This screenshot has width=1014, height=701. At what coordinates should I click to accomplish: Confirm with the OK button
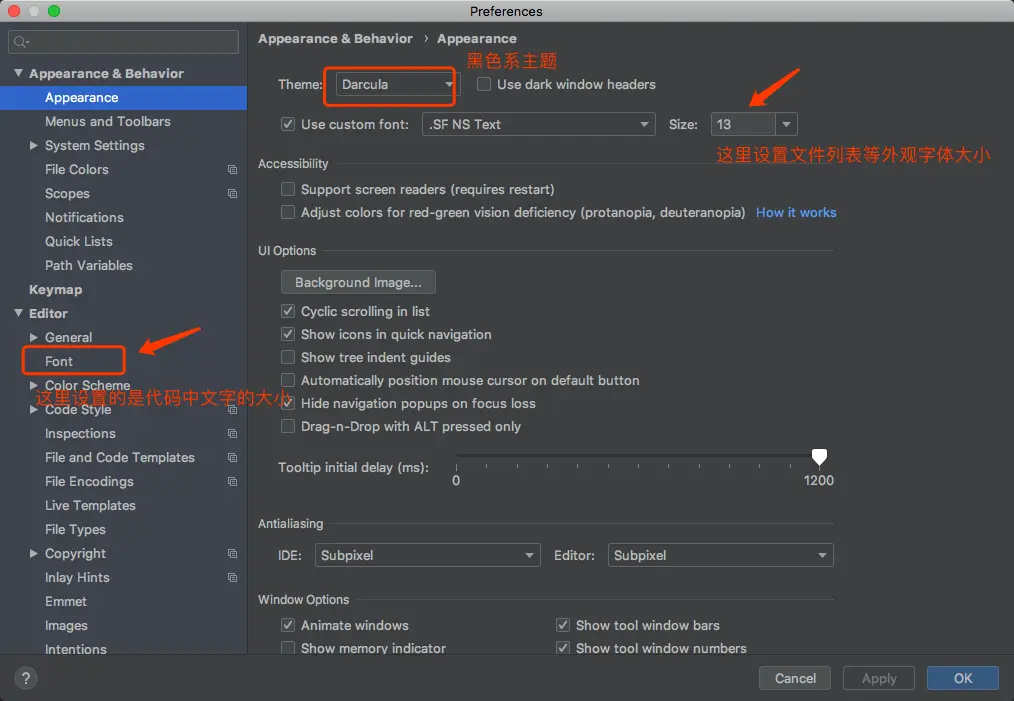coord(963,678)
